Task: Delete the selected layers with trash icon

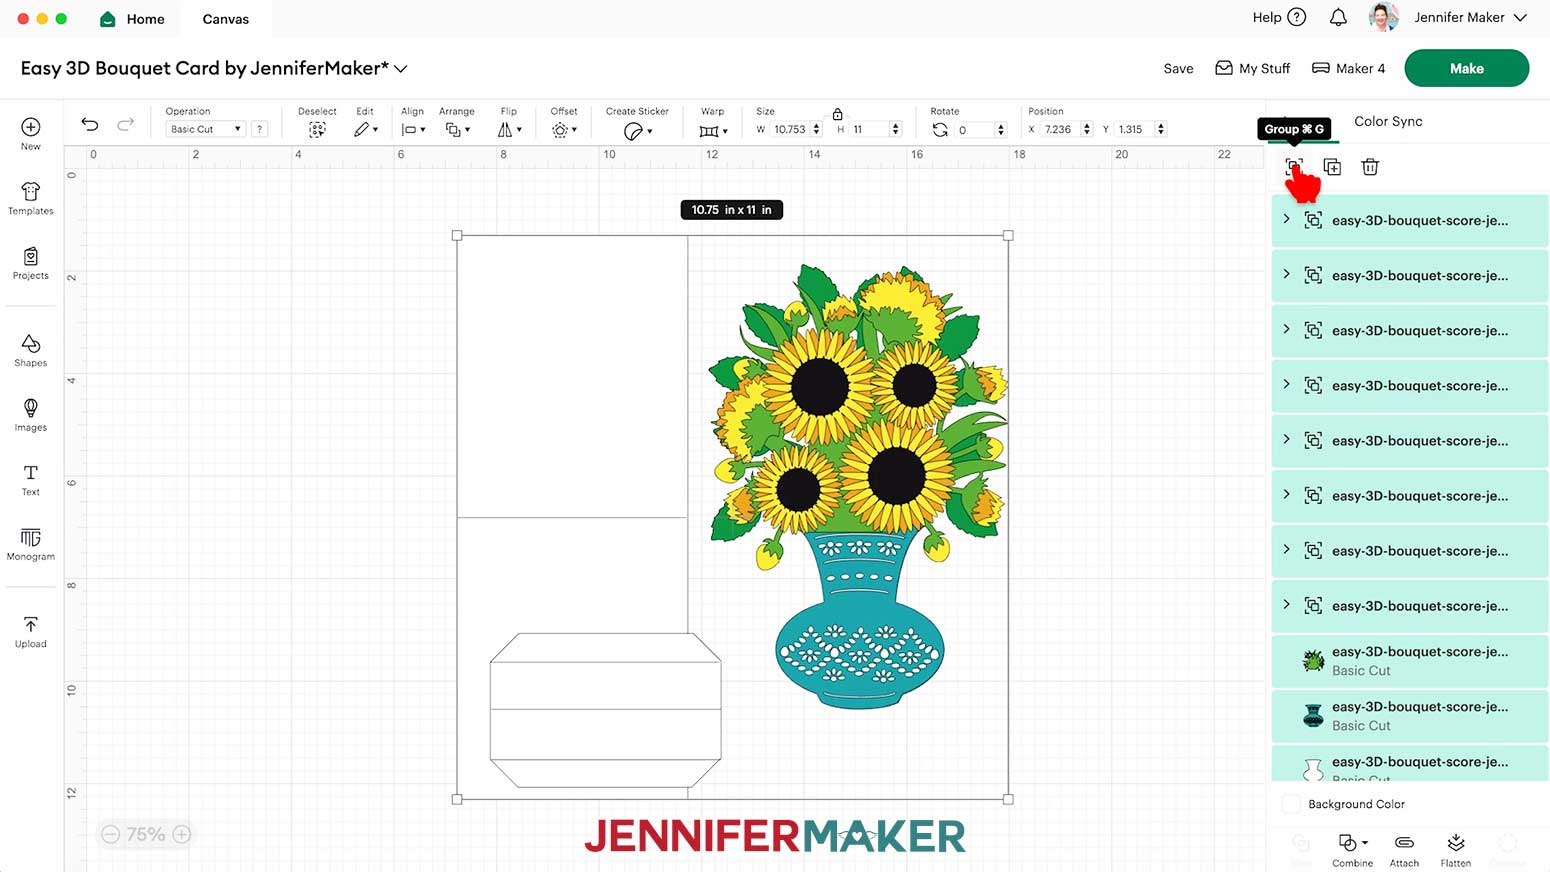Action: click(x=1370, y=167)
